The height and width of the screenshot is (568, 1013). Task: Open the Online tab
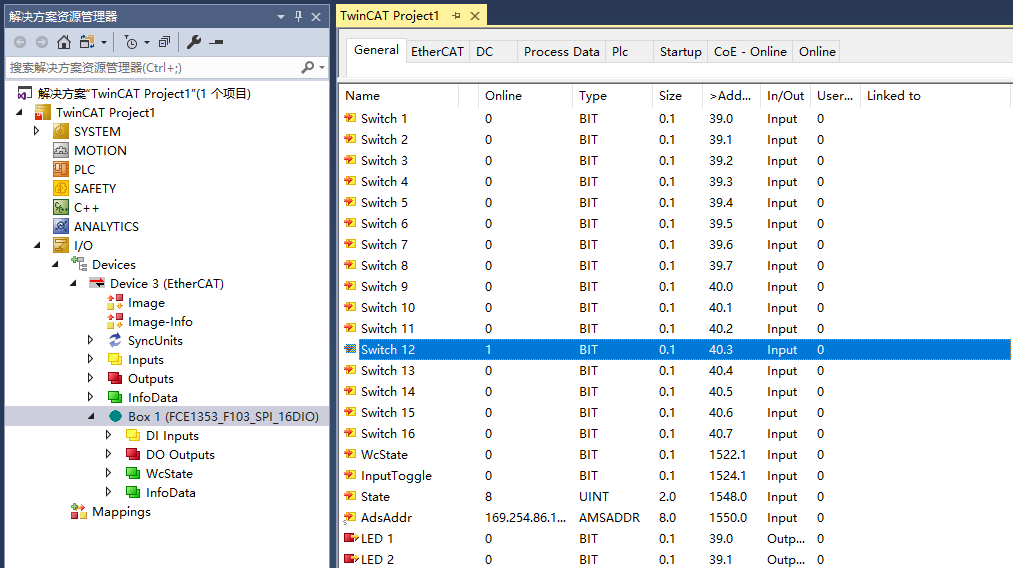(817, 52)
